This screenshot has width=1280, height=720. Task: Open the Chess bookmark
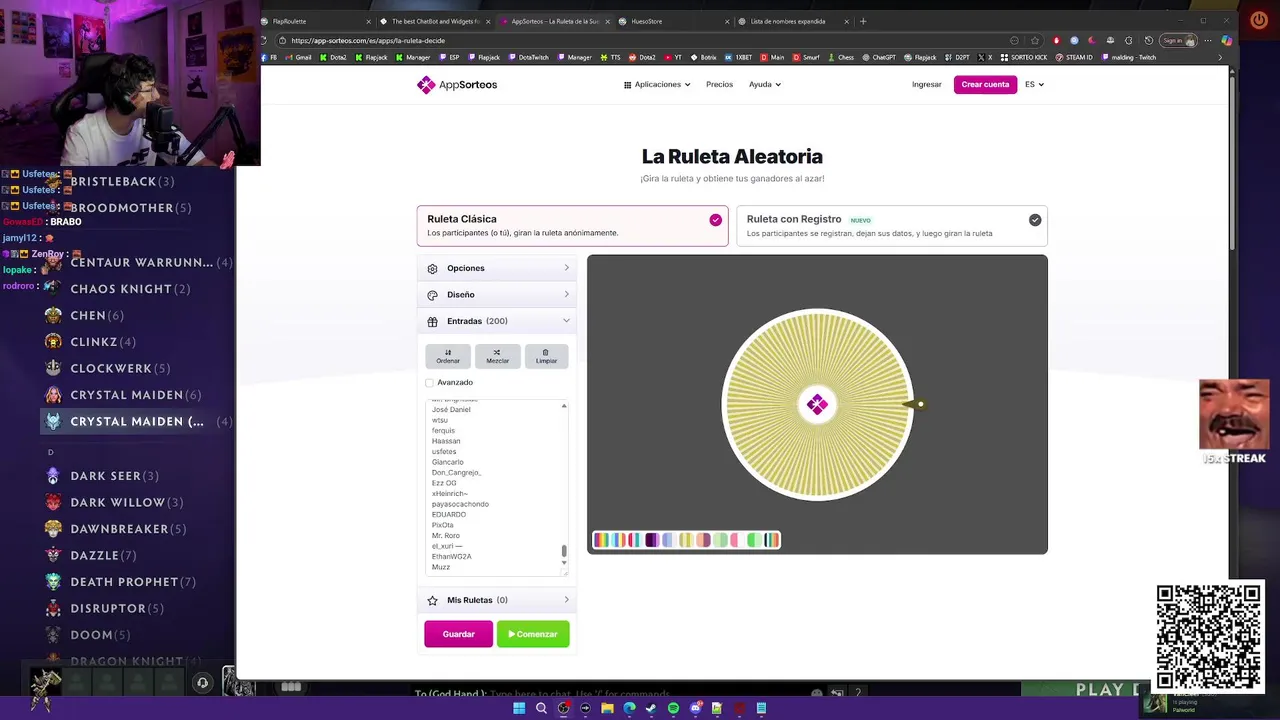841,57
